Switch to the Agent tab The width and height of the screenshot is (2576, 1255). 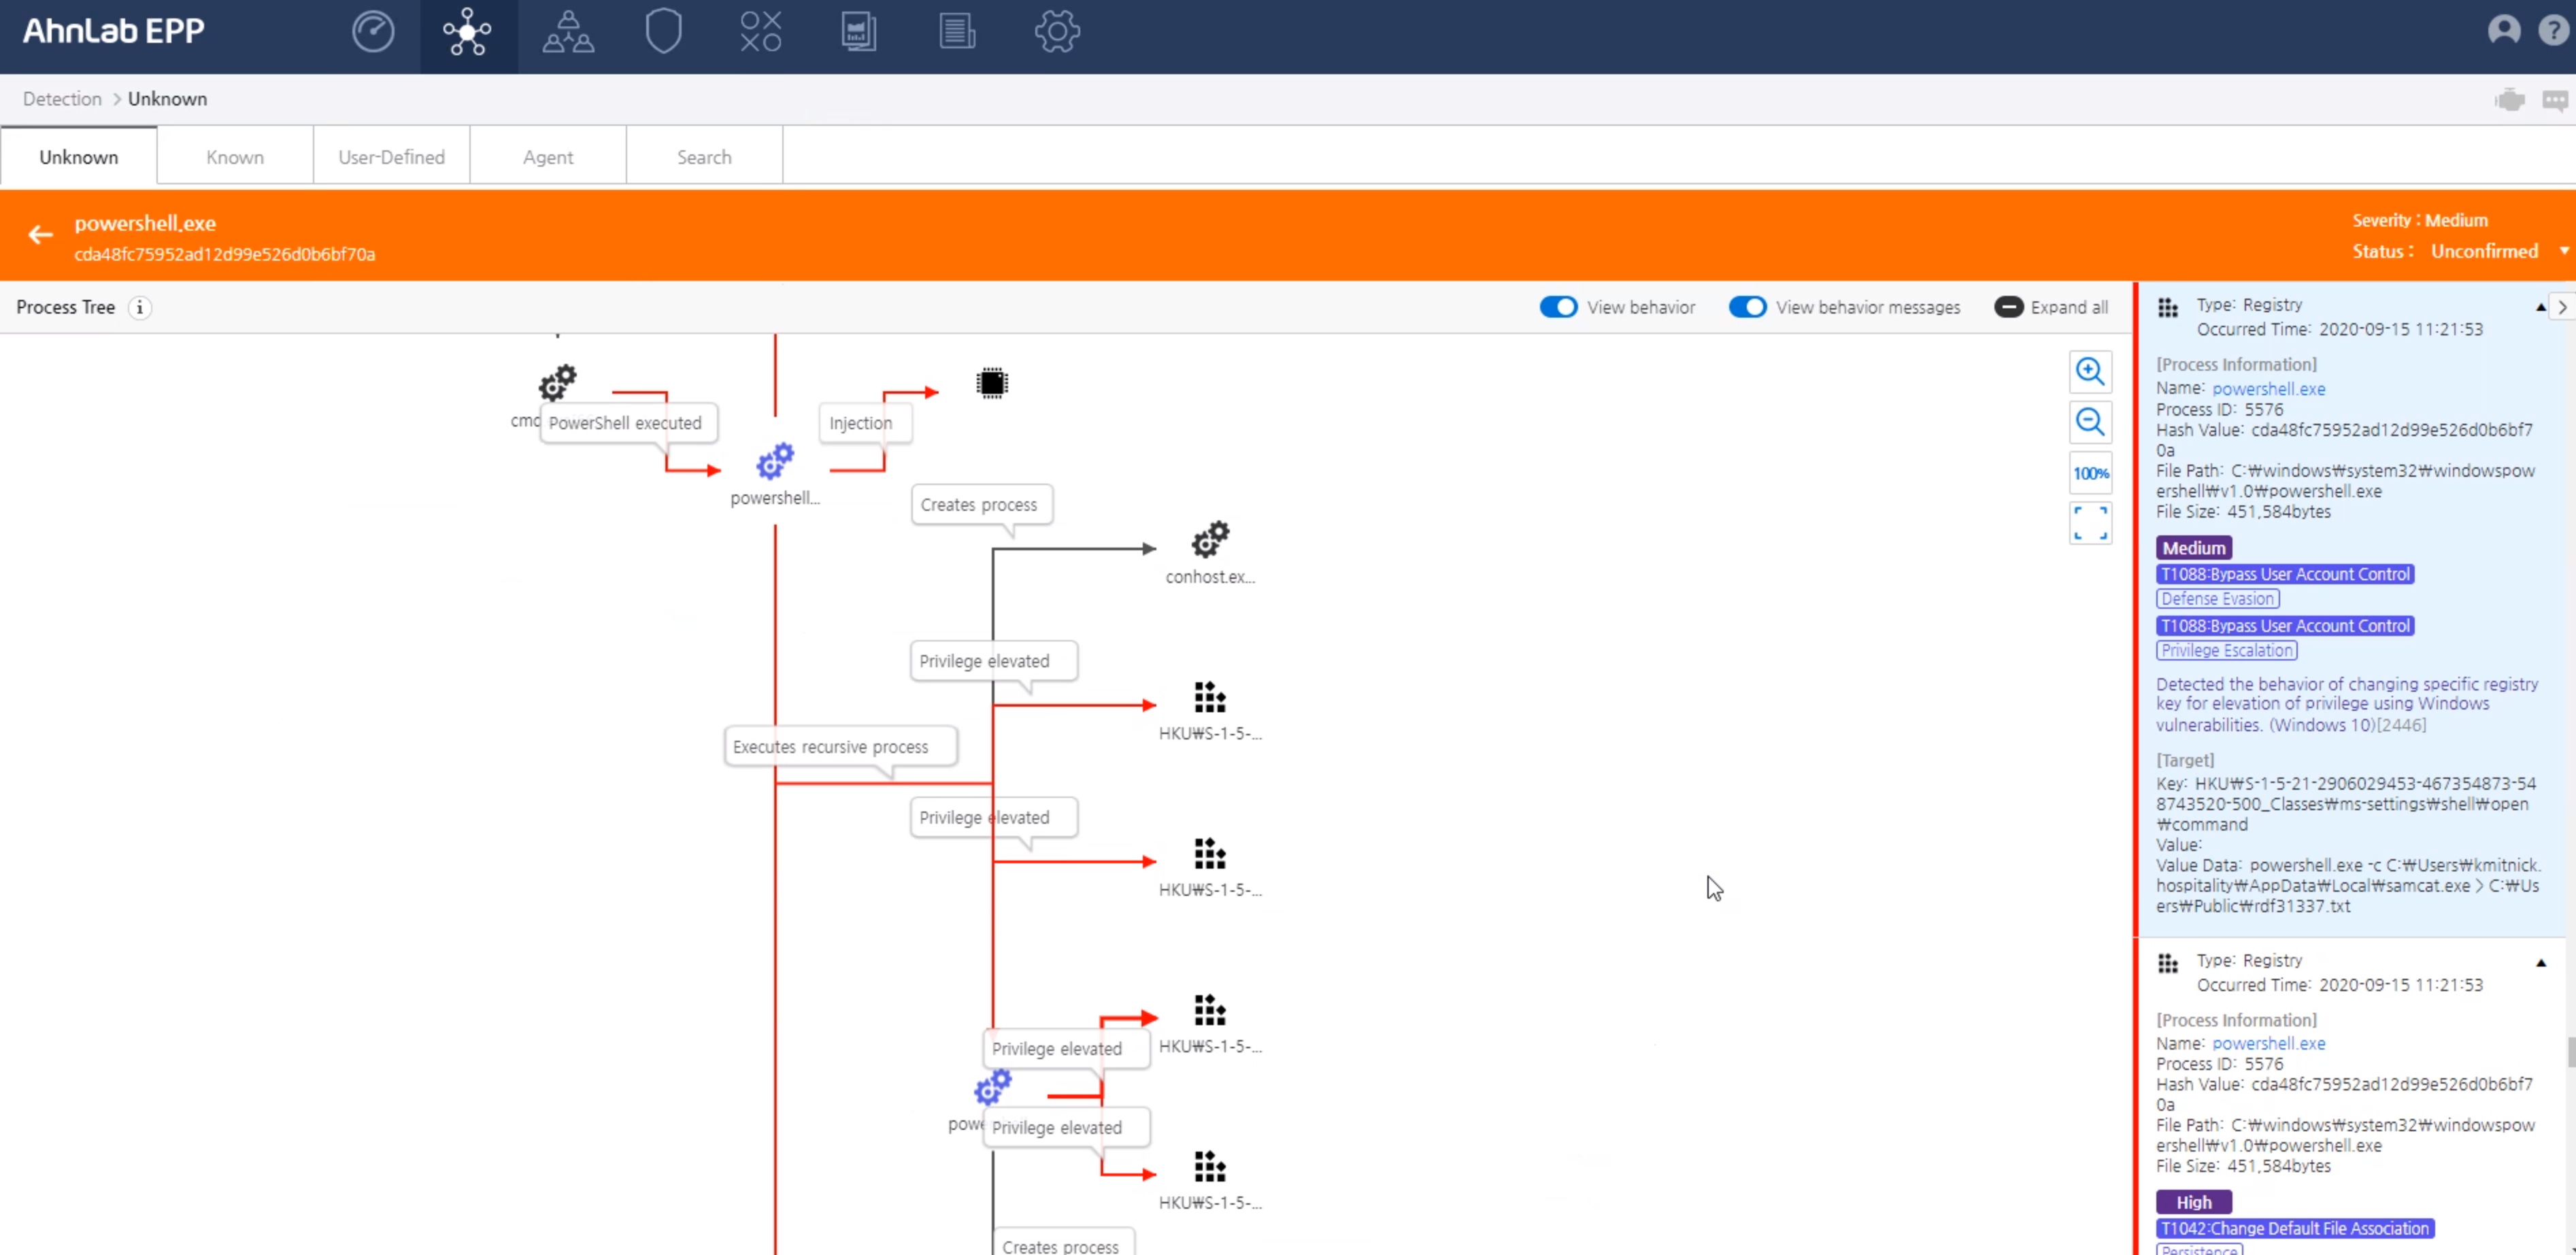point(548,157)
